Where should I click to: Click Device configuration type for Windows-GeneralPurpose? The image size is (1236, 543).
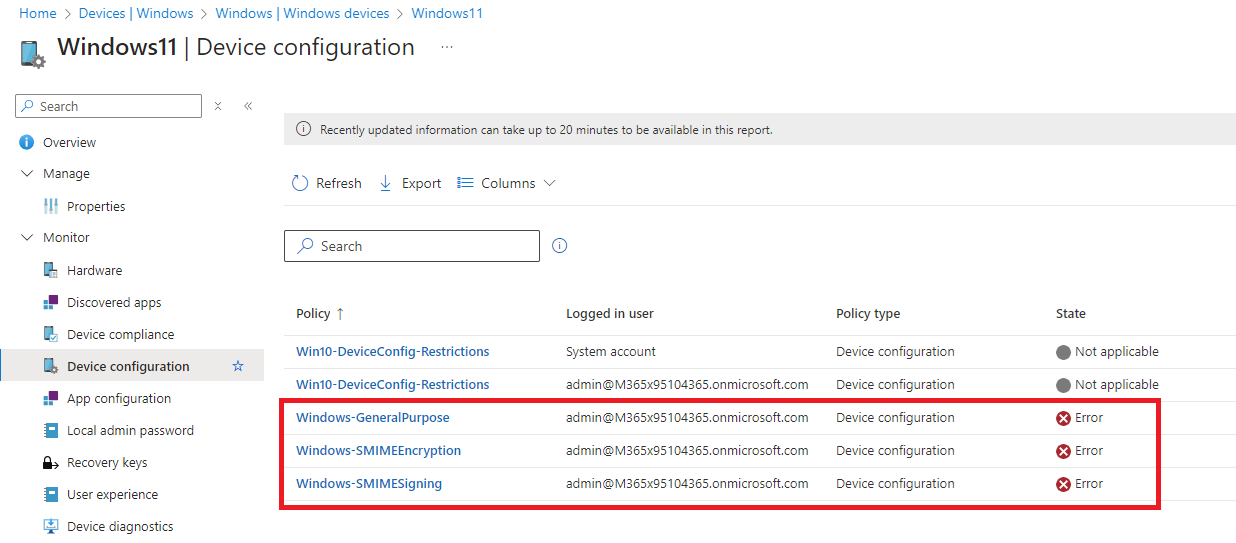point(895,418)
